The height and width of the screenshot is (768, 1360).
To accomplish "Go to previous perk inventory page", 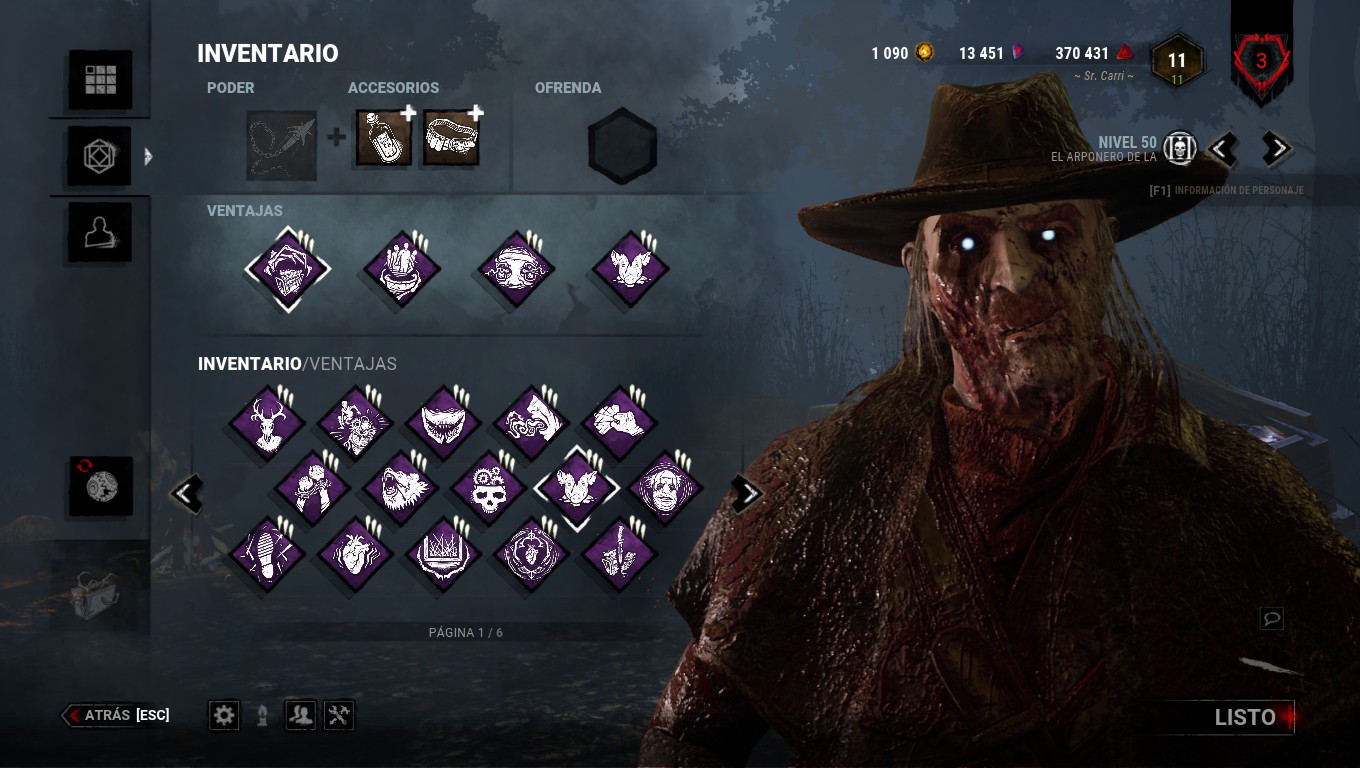I will point(186,492).
